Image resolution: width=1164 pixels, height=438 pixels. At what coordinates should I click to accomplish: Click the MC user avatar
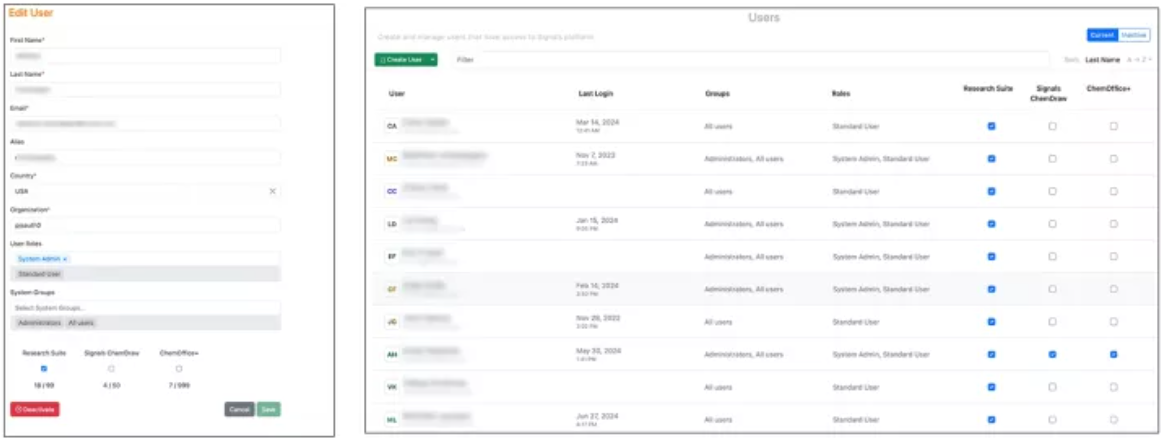coord(392,158)
